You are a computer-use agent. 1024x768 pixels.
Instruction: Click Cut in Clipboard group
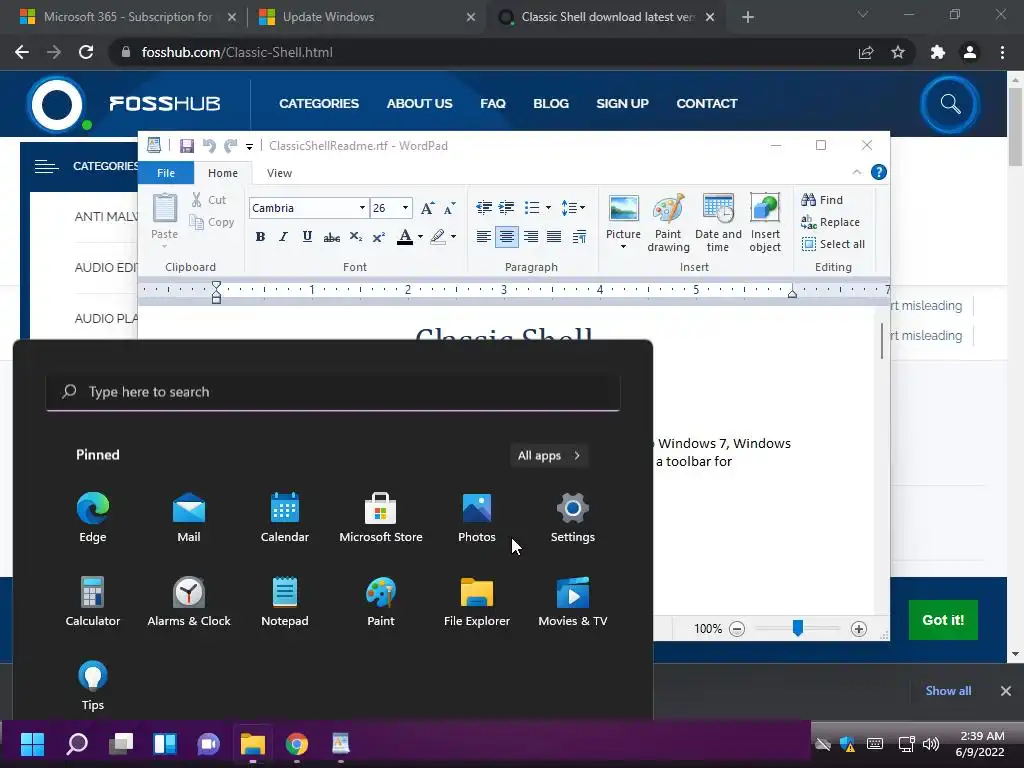click(209, 200)
